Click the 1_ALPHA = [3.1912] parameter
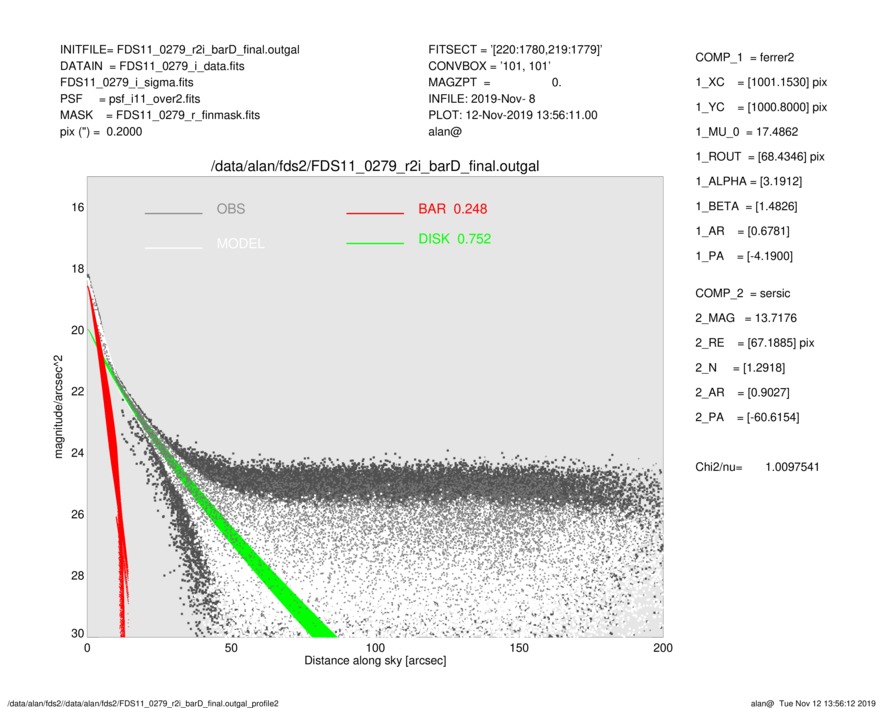This screenshot has width=885, height=708. coord(748,182)
